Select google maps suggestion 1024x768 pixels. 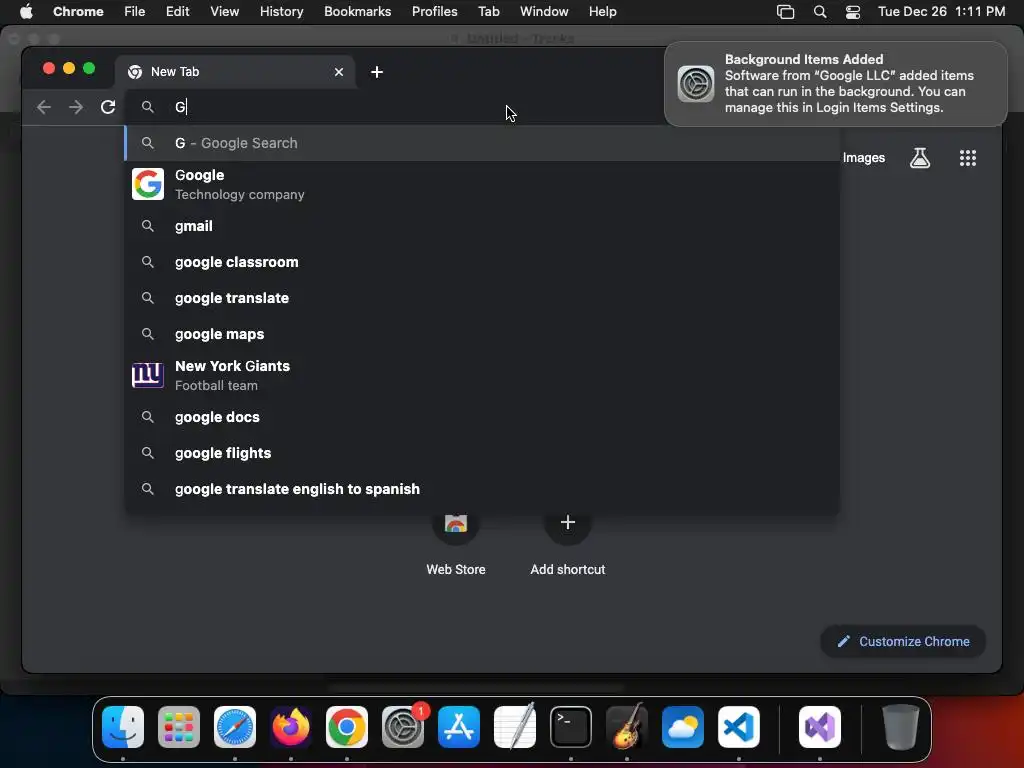pyautogui.click(x=482, y=334)
